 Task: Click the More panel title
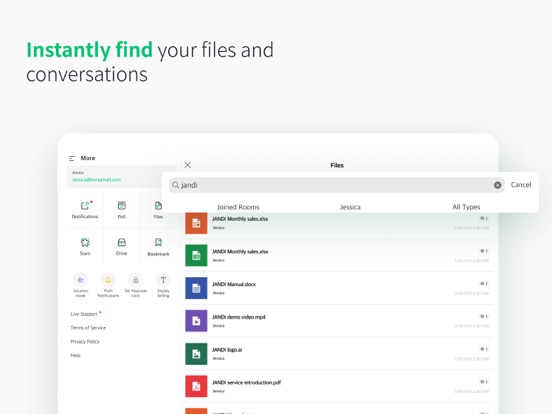pos(88,158)
